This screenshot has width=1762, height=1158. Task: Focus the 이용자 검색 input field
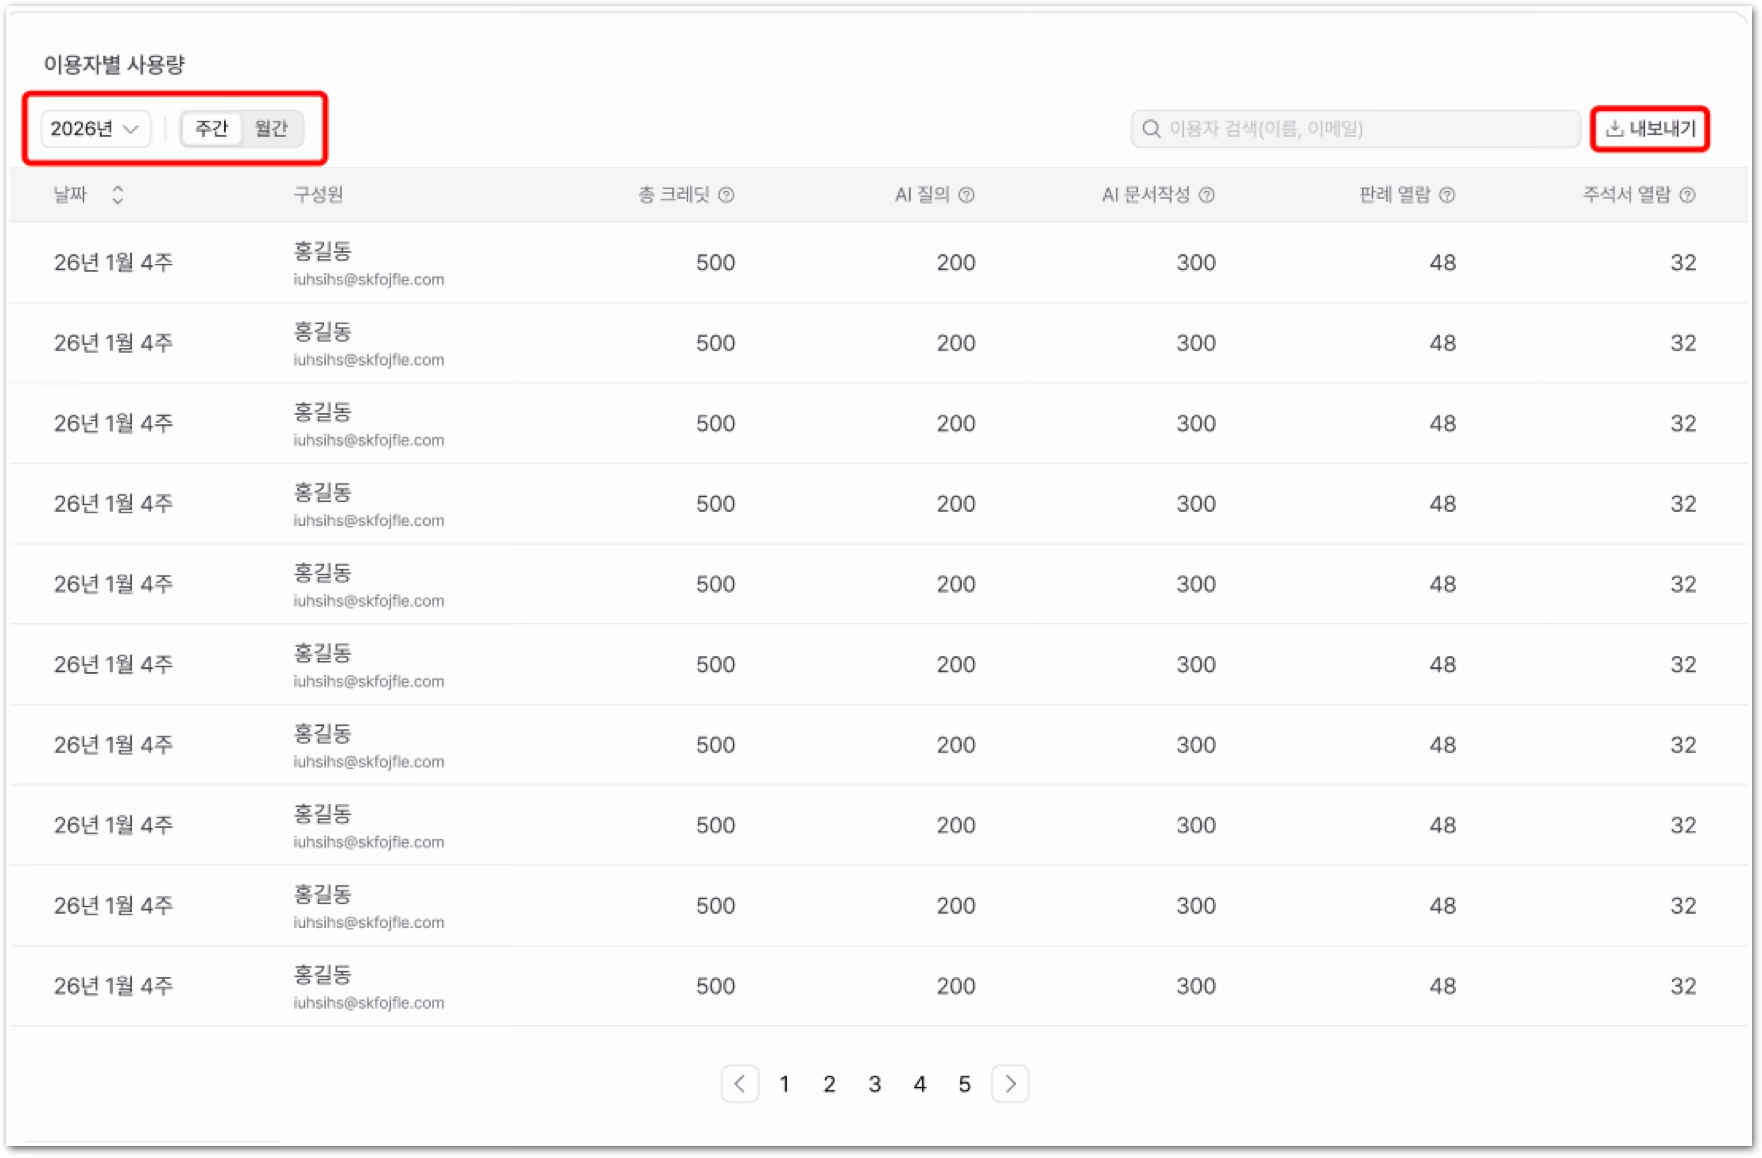click(1355, 129)
